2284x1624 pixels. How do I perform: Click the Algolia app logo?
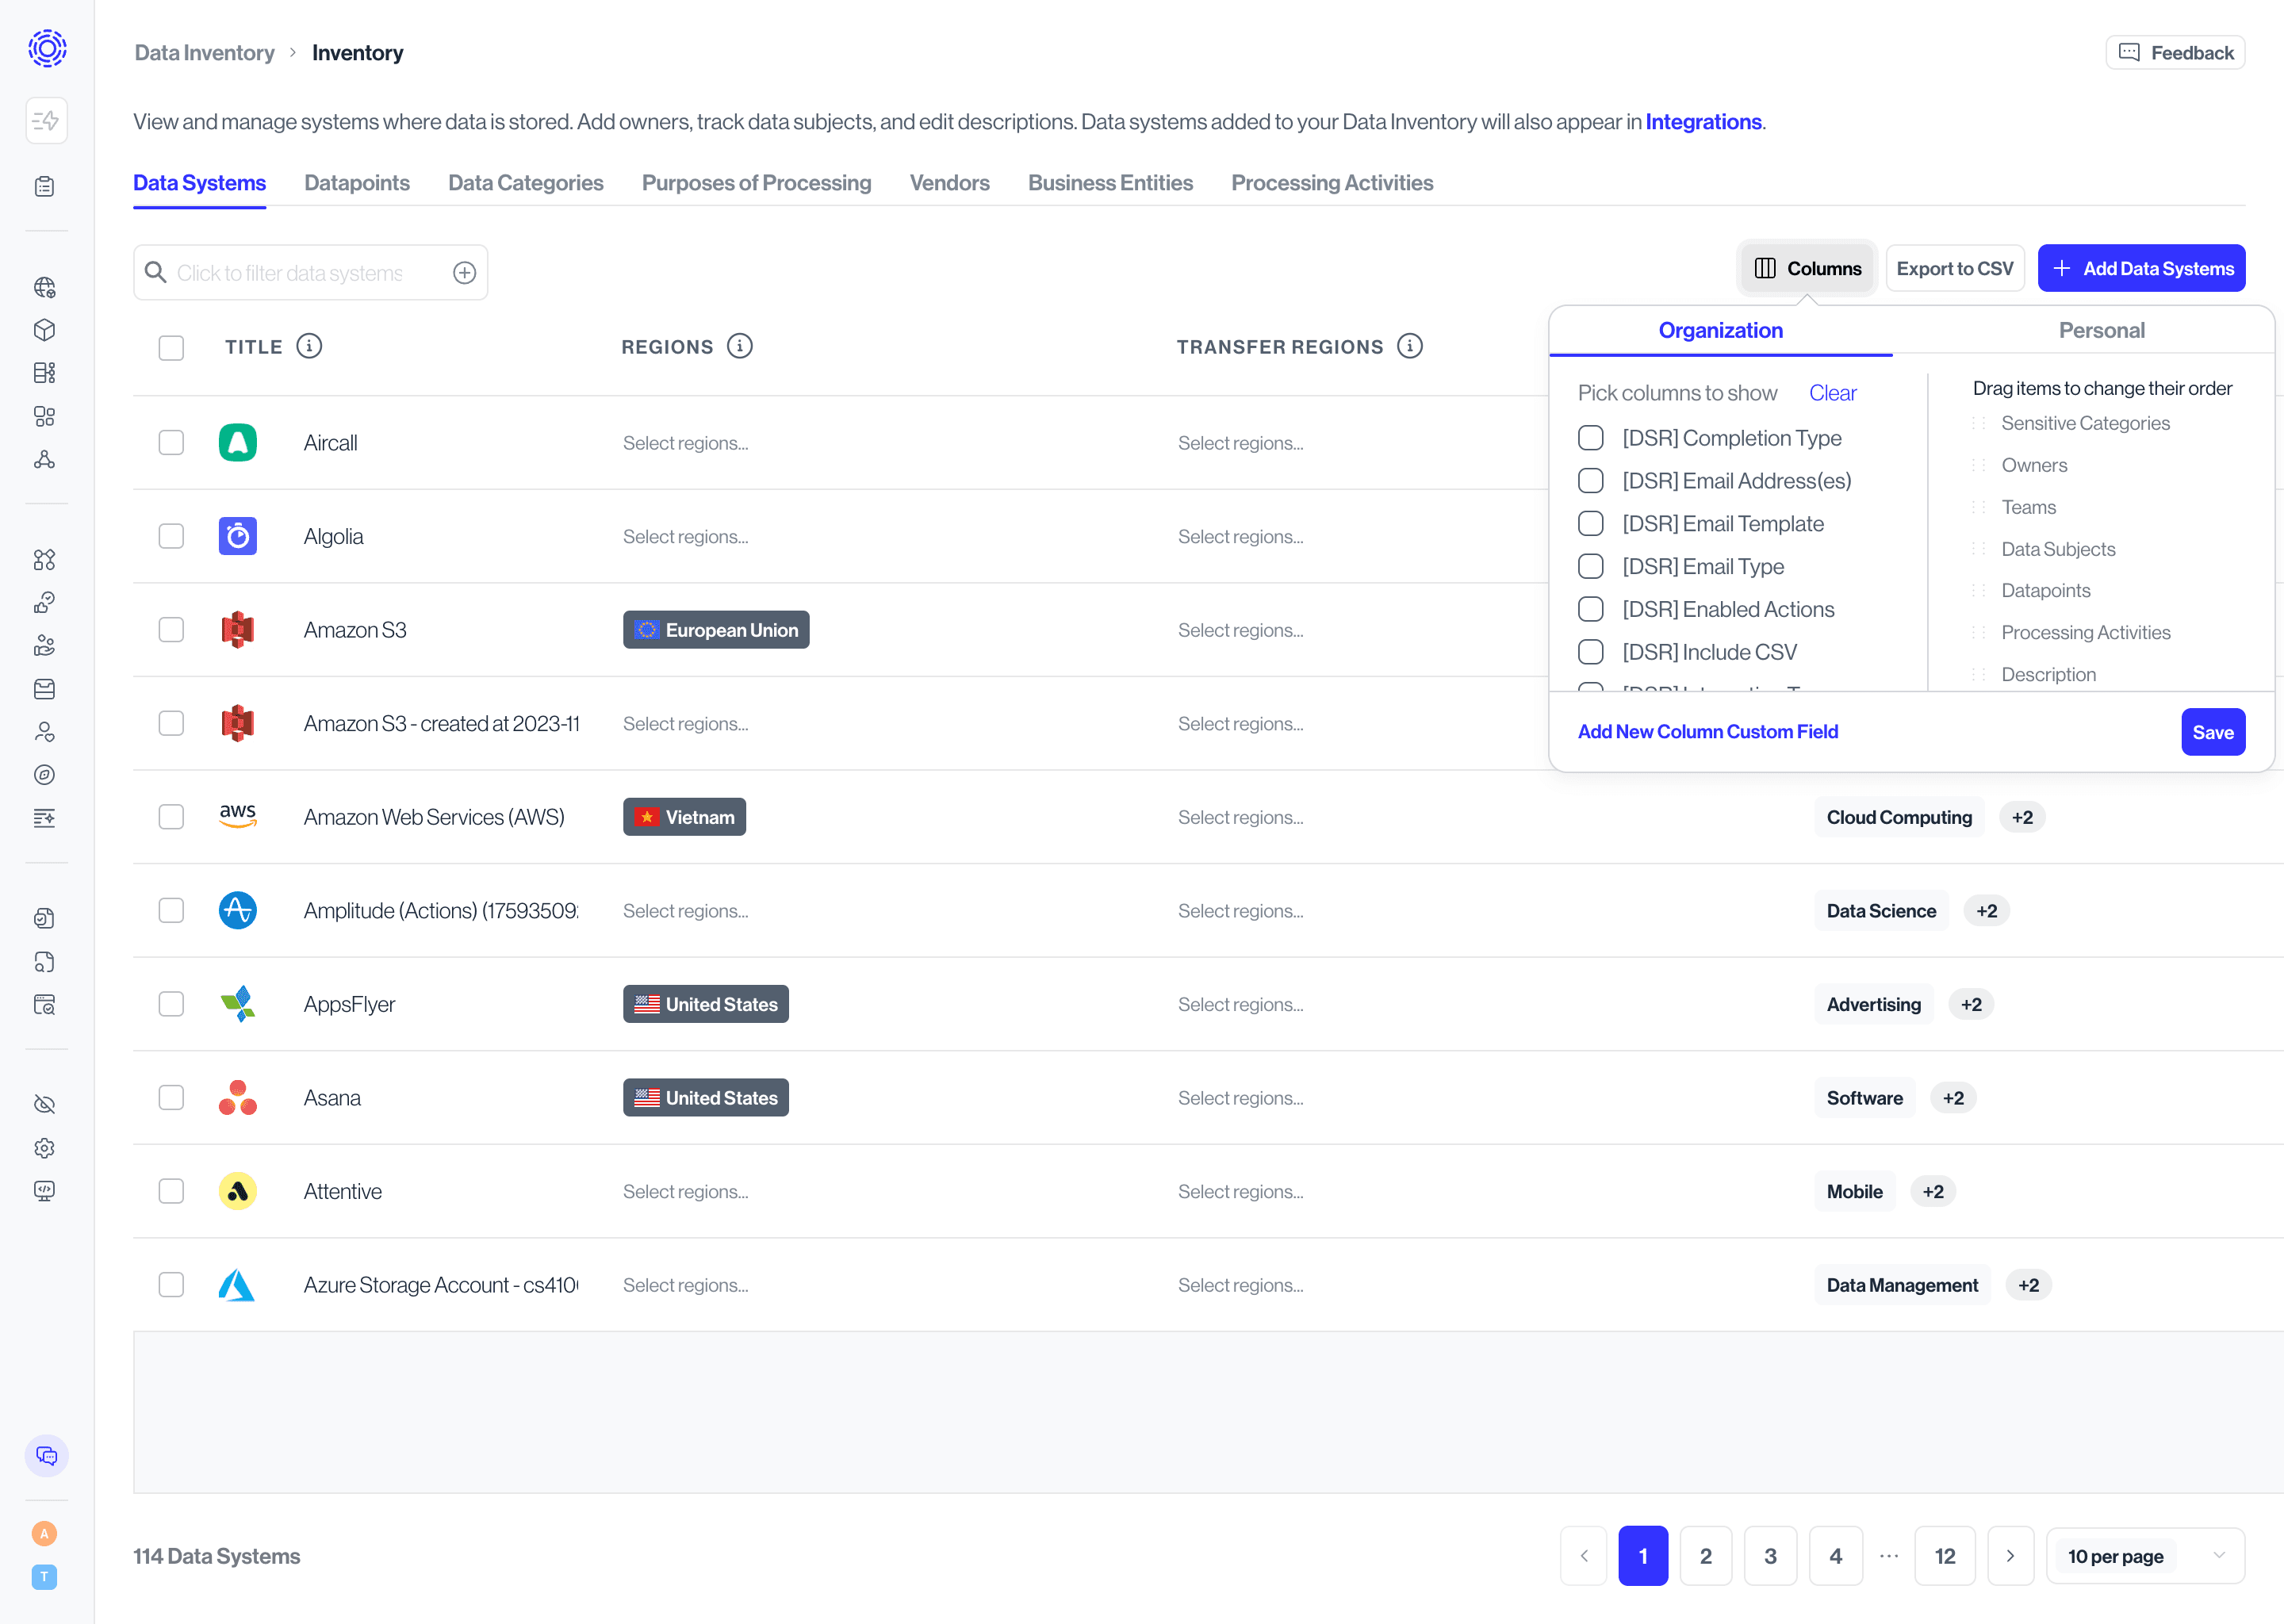(238, 536)
